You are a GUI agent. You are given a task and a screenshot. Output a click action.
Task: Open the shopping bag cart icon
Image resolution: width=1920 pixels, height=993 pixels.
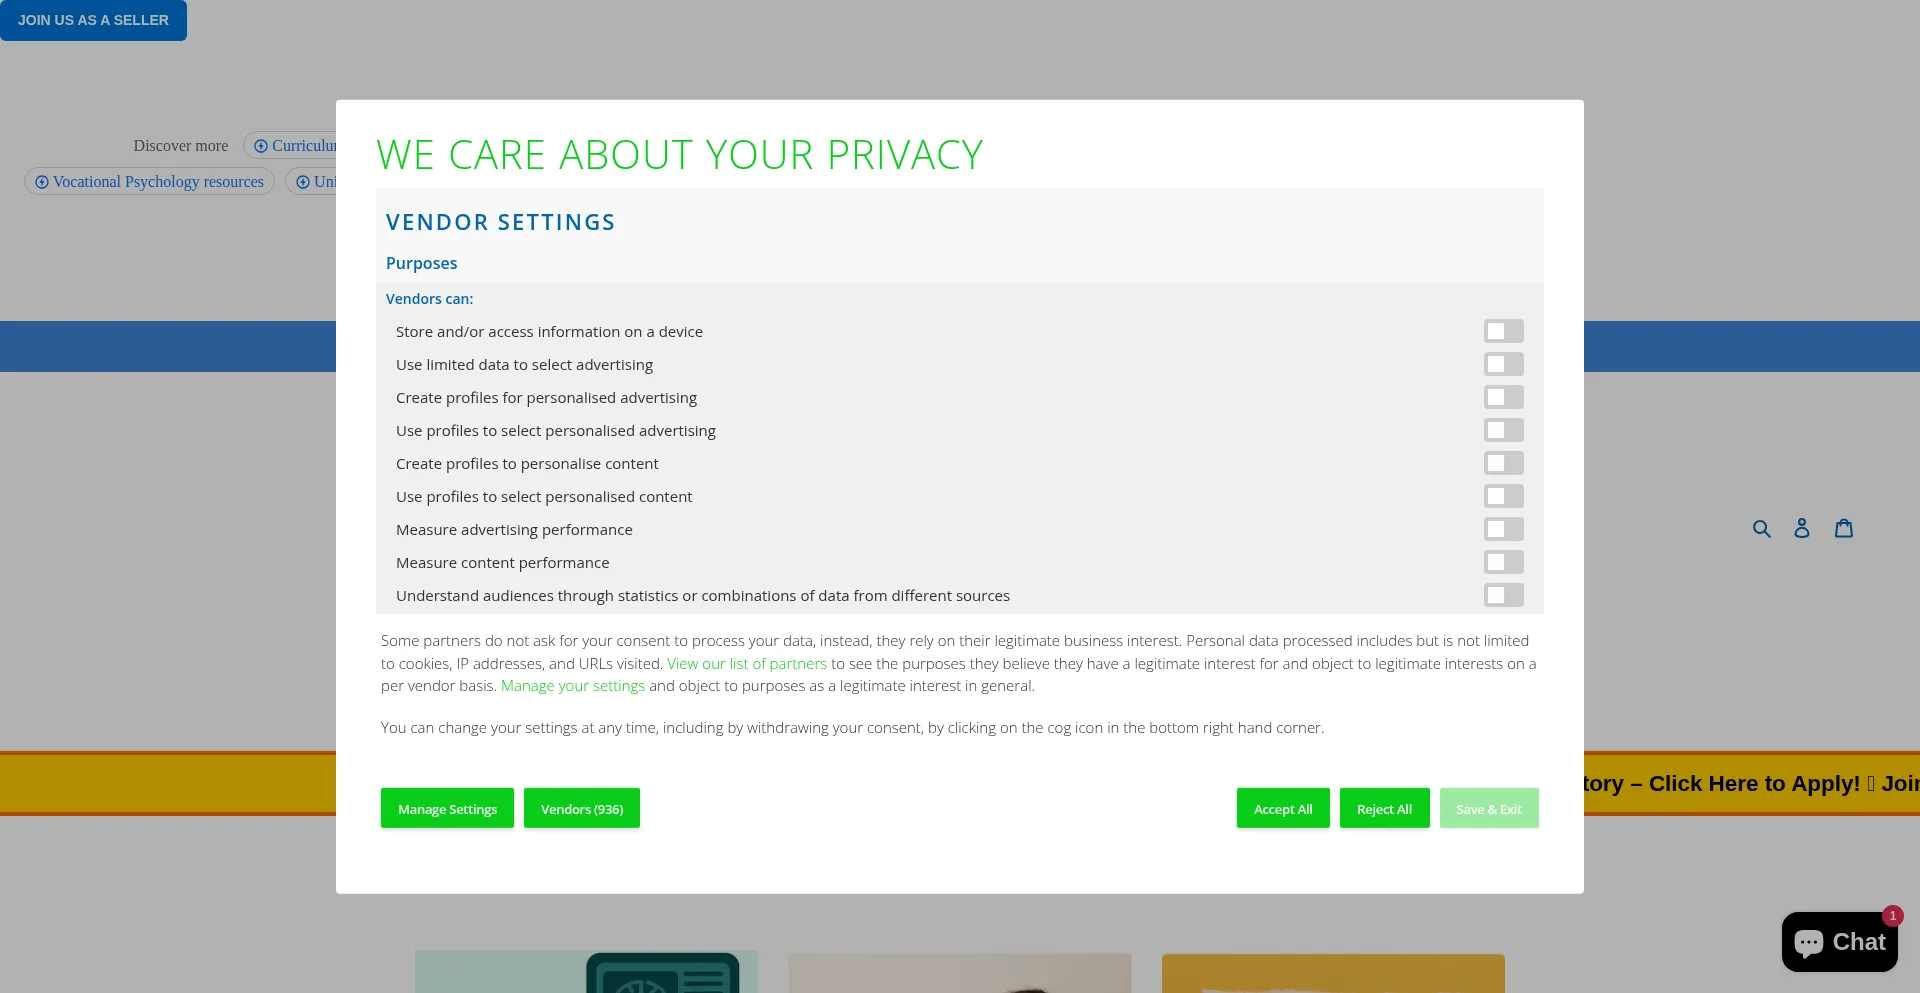1844,528
